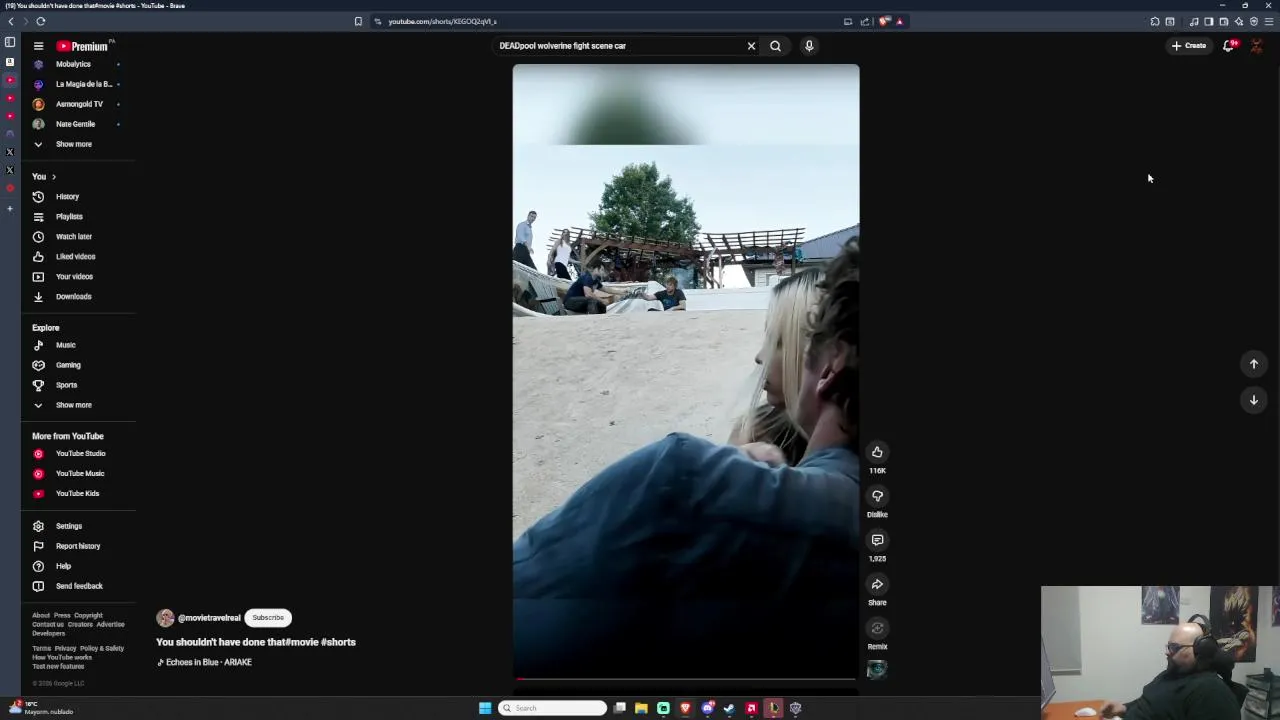Open Windows Start menu
This screenshot has width=1280, height=720.
(x=485, y=708)
